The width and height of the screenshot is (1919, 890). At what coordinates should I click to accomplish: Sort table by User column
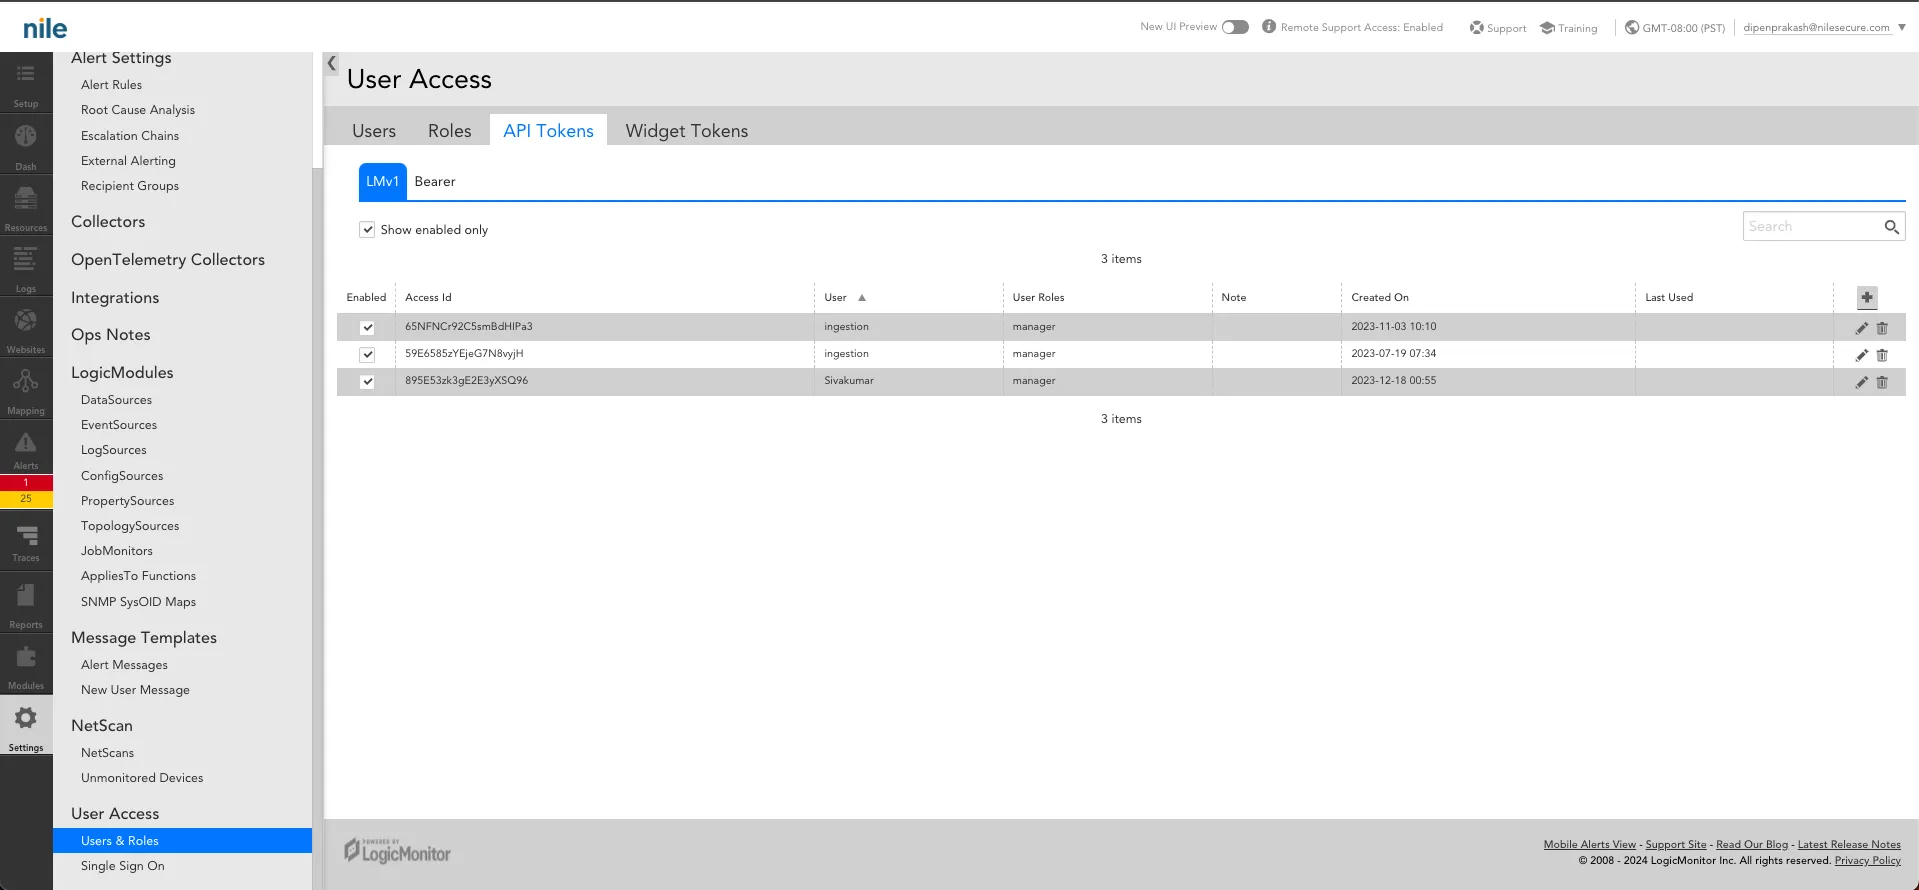click(x=845, y=298)
